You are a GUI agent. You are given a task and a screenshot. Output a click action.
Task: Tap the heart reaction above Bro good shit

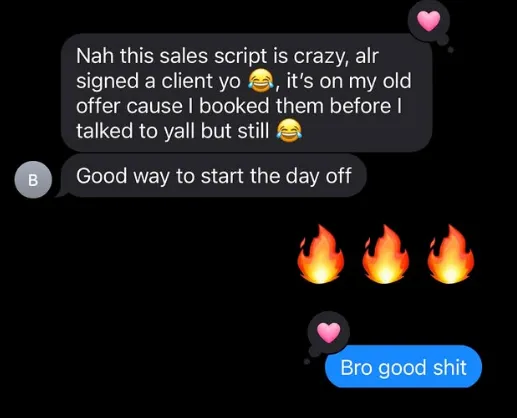tap(329, 333)
